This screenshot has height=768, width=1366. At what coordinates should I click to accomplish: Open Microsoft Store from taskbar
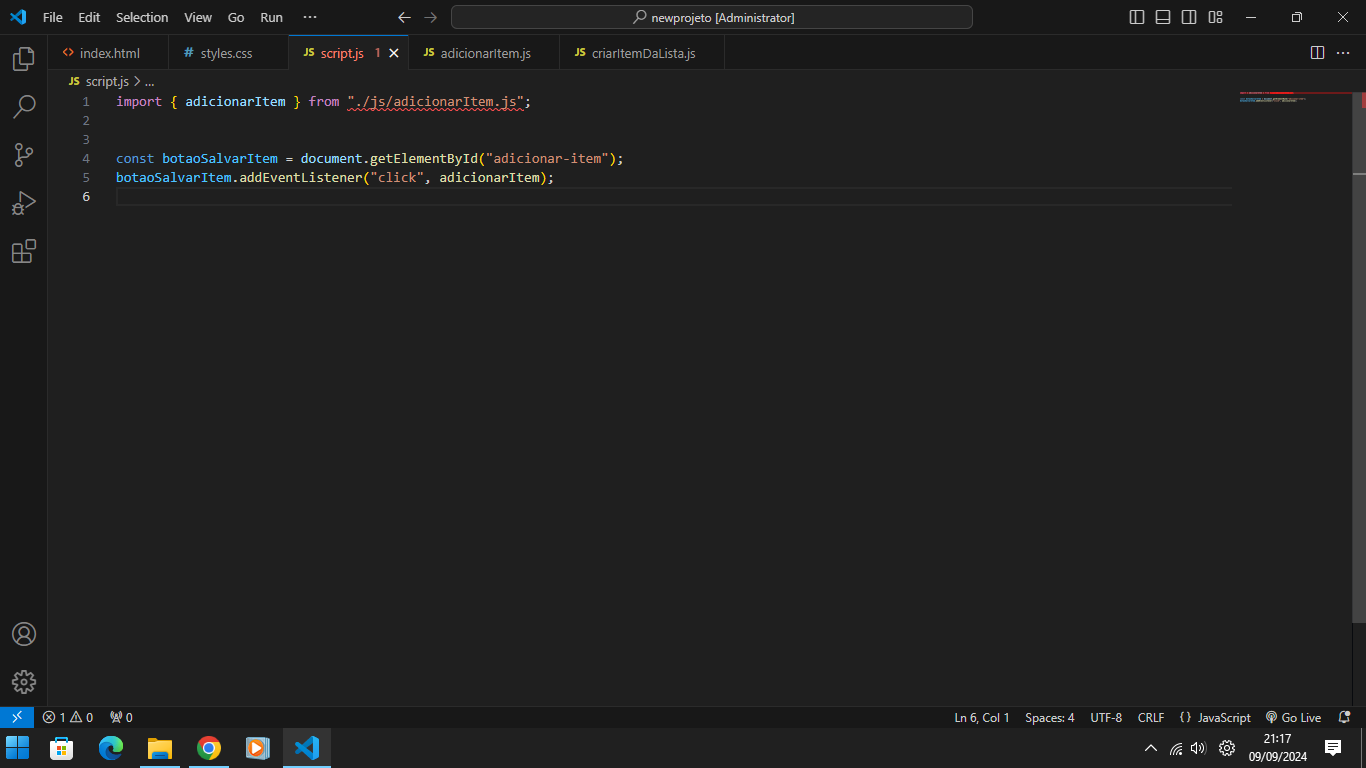62,748
